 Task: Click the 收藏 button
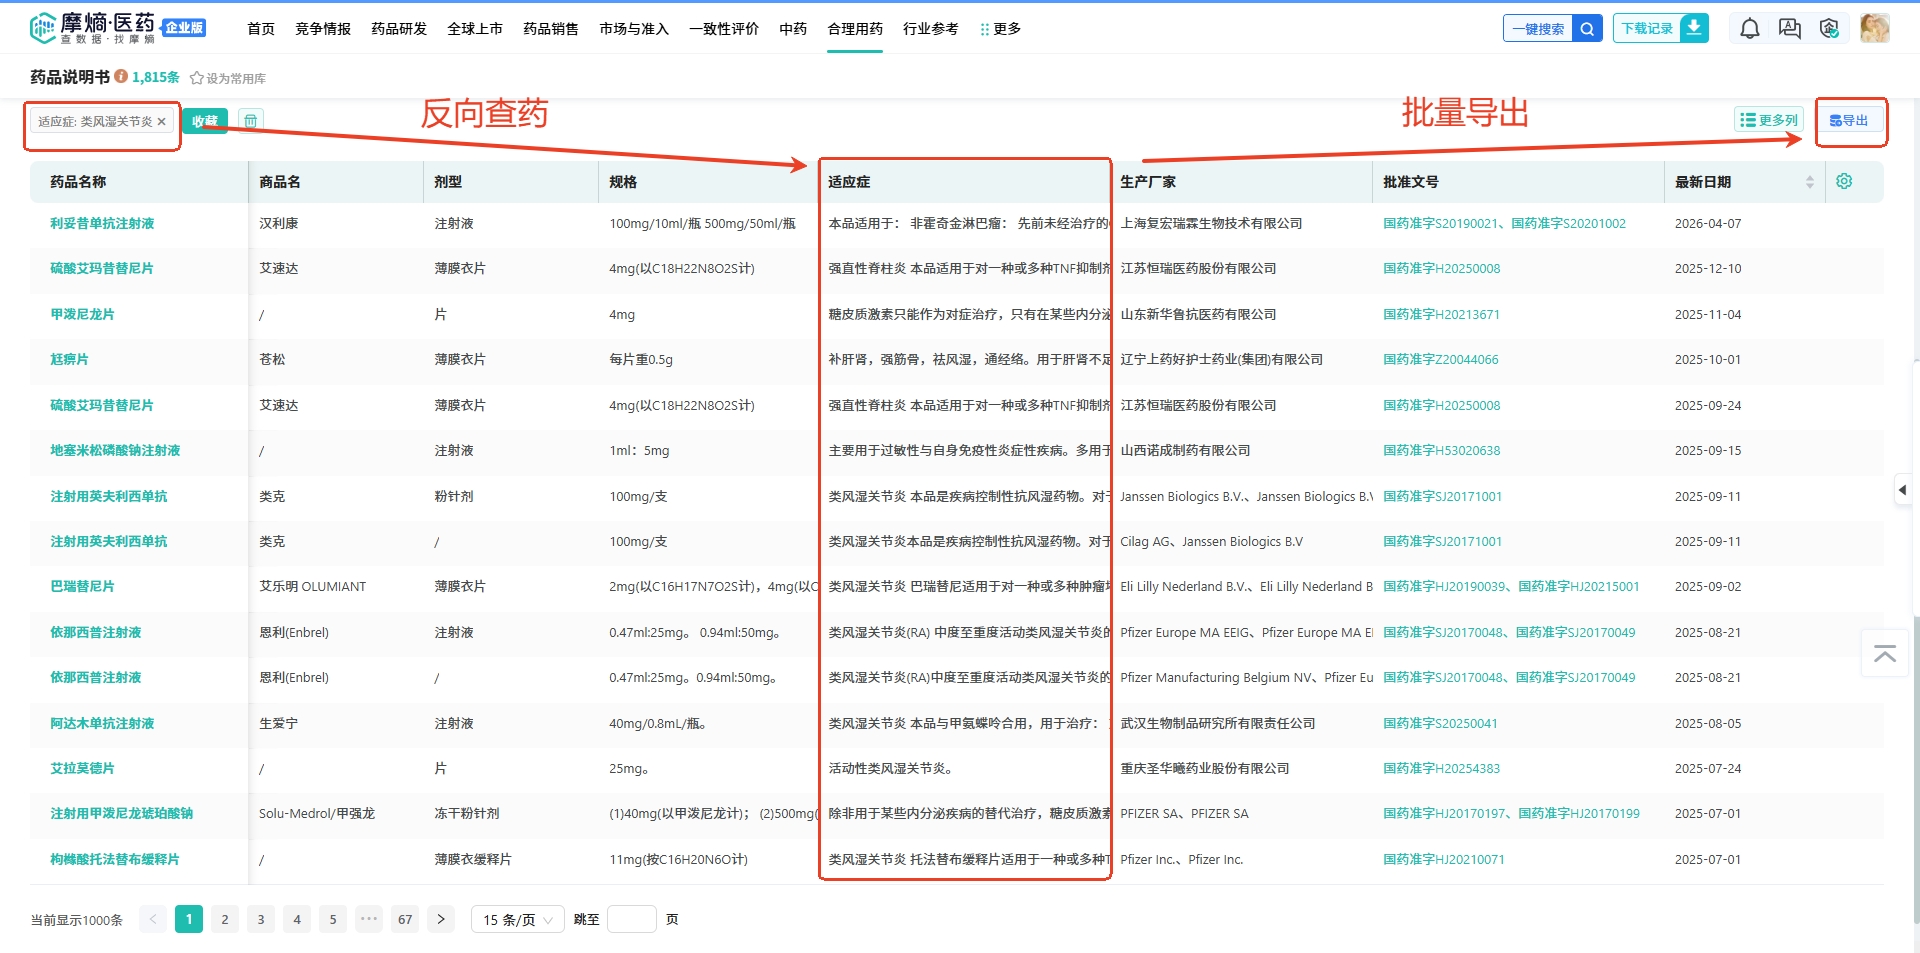pos(205,121)
